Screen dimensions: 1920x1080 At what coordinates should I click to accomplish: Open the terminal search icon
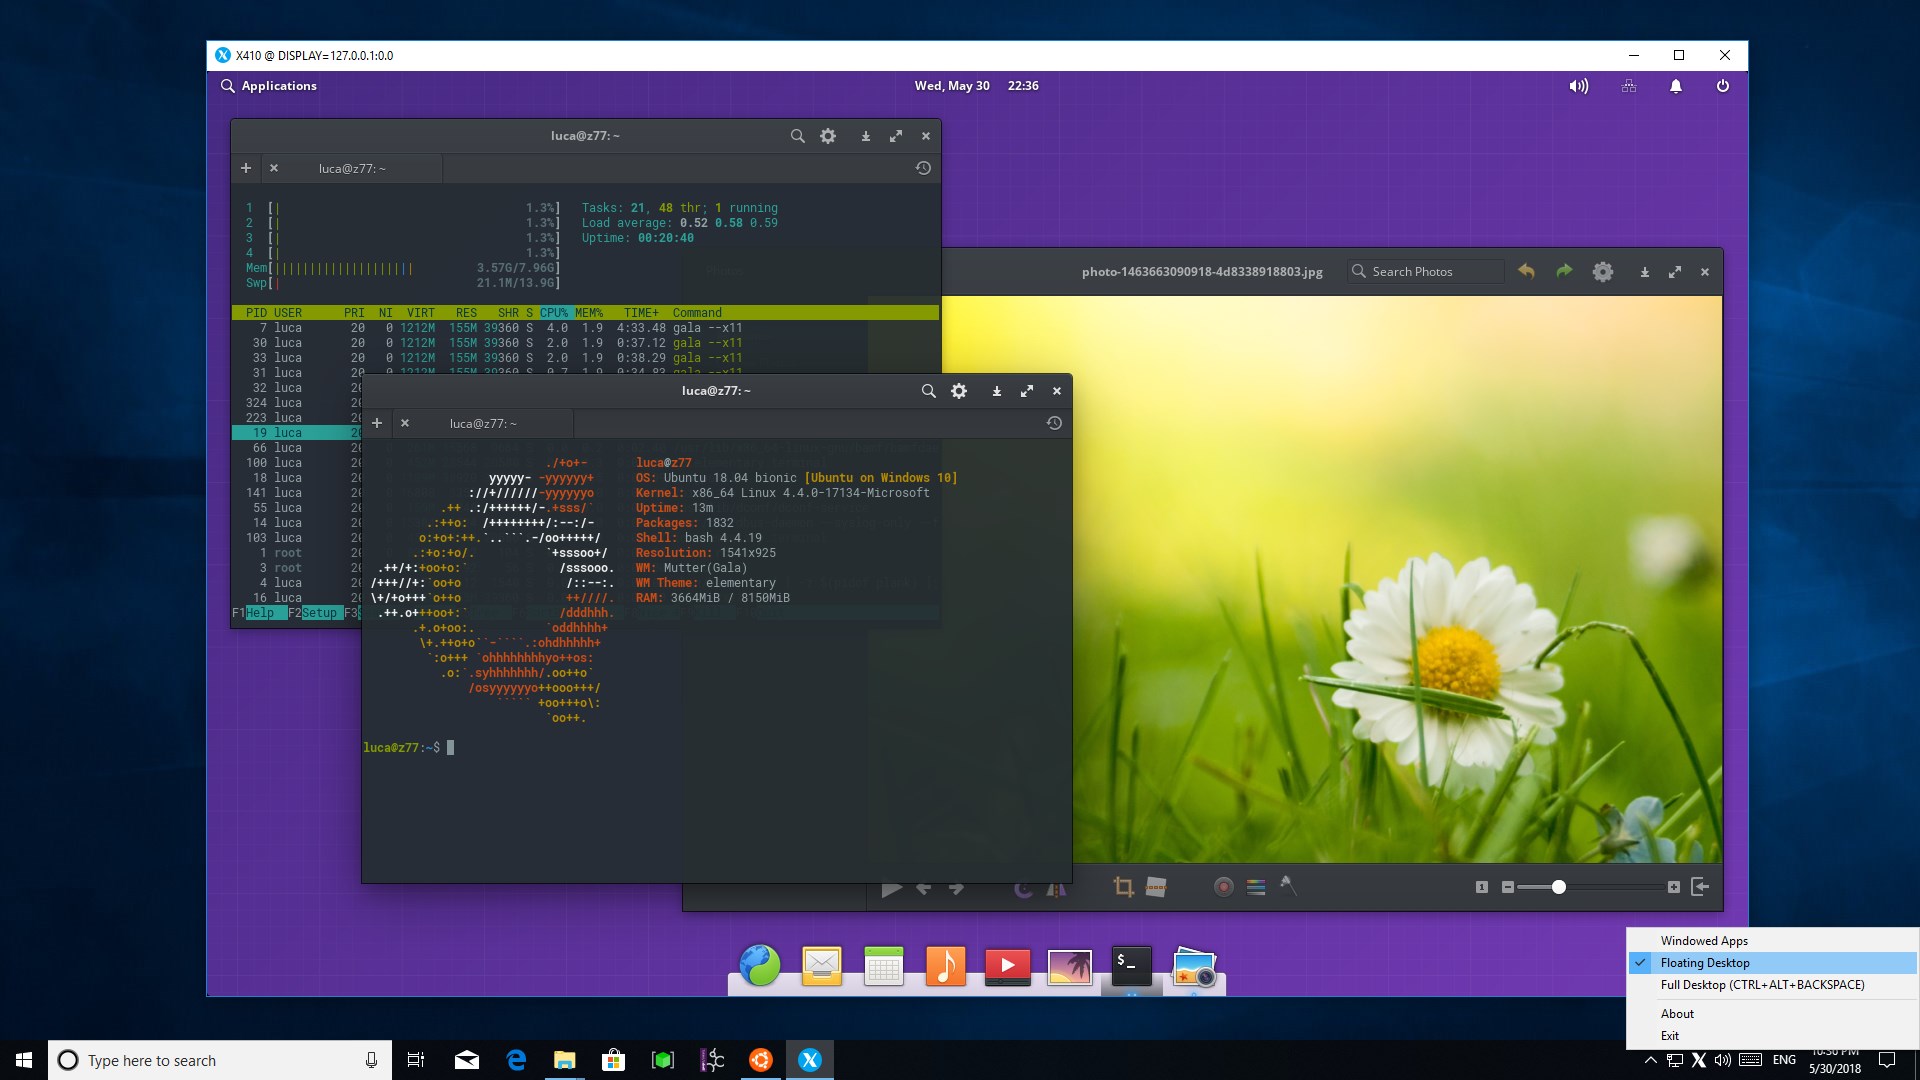click(x=928, y=391)
